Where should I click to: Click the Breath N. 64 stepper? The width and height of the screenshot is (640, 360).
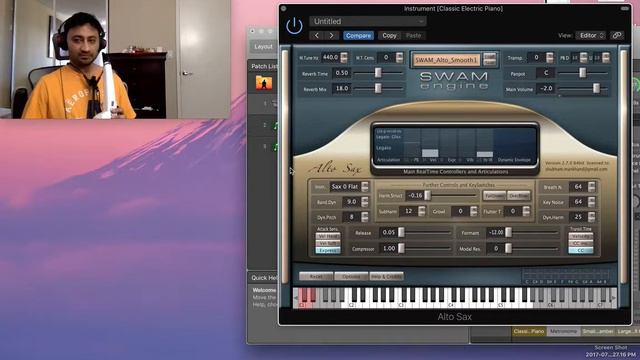click(591, 187)
